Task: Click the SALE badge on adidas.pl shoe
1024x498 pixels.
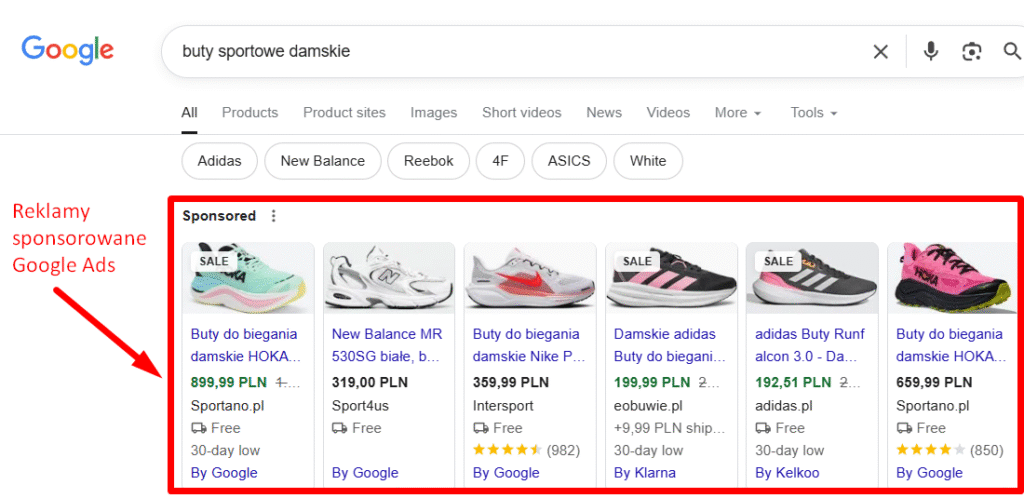Action: tap(778, 261)
